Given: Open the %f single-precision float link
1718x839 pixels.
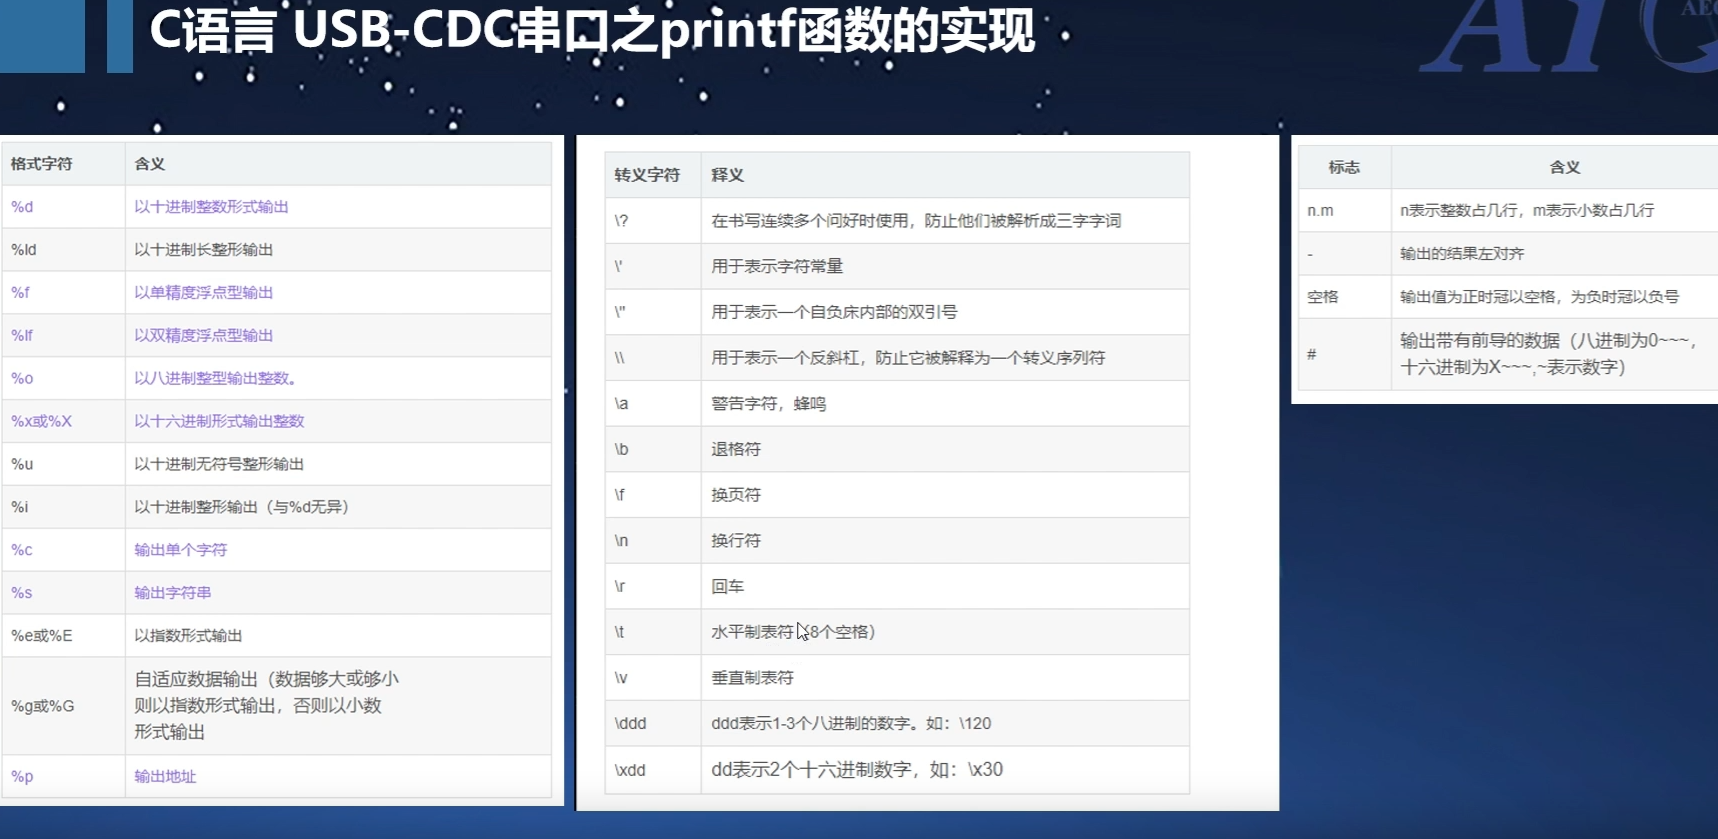Looking at the screenshot, I should coord(20,293).
